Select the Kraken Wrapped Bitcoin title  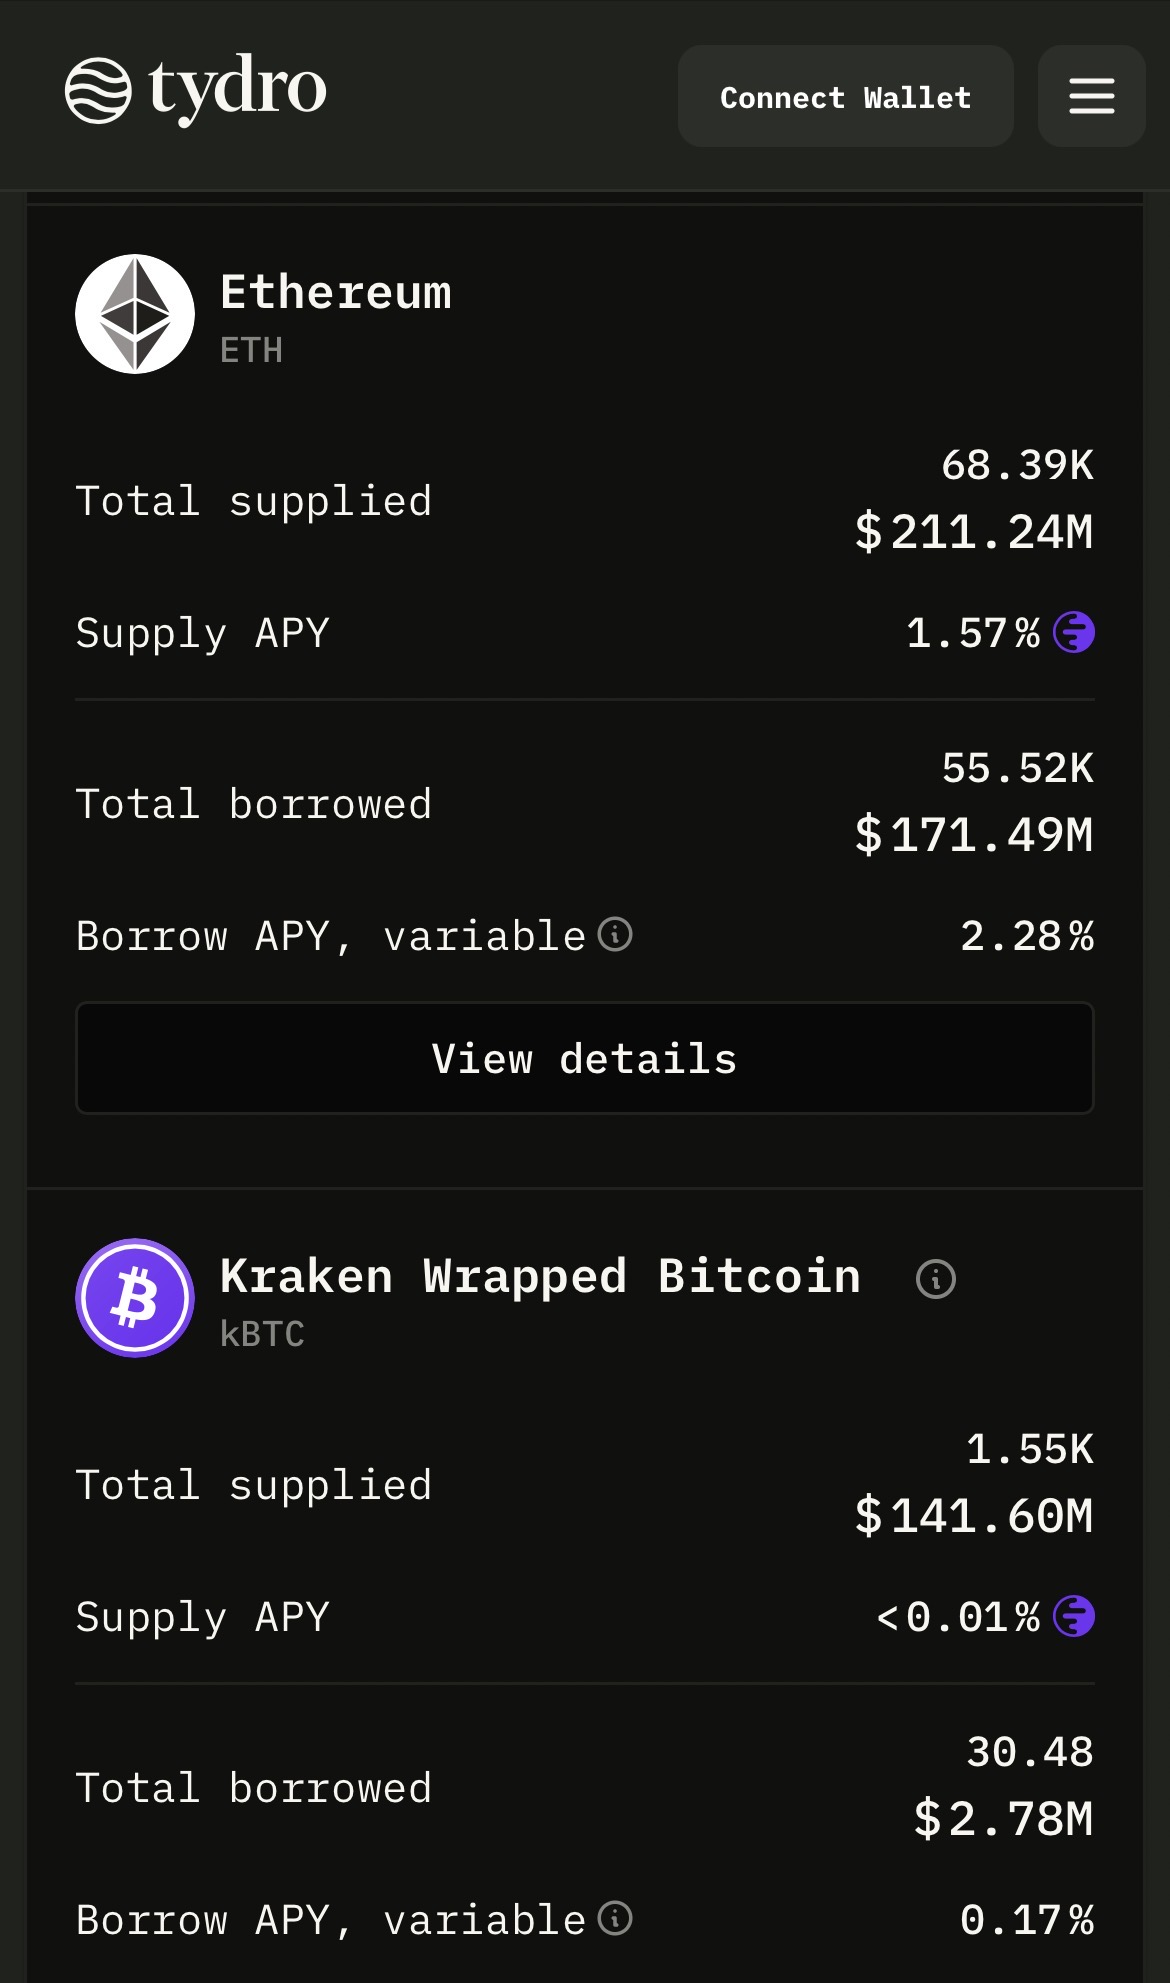540,1277
